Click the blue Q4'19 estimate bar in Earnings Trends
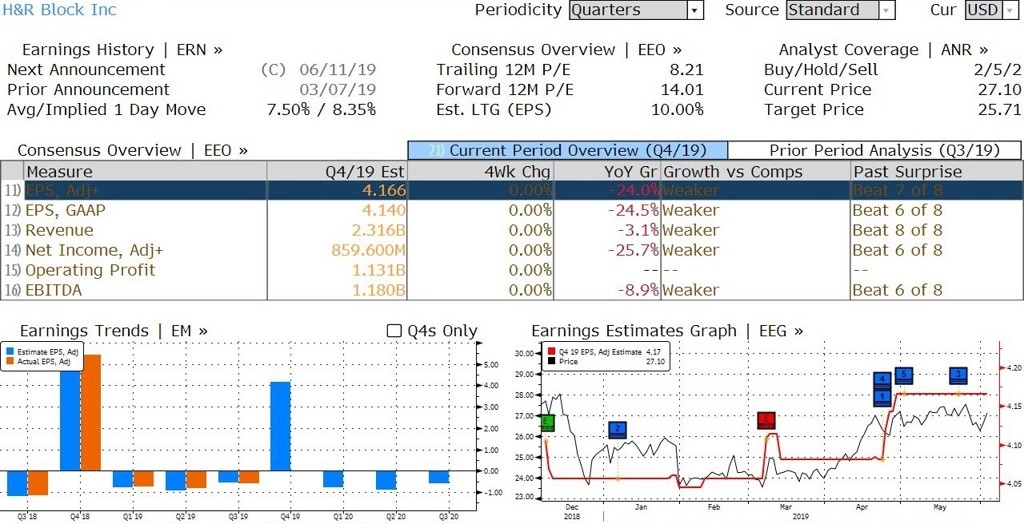Image resolution: width=1024 pixels, height=524 pixels. [x=280, y=426]
